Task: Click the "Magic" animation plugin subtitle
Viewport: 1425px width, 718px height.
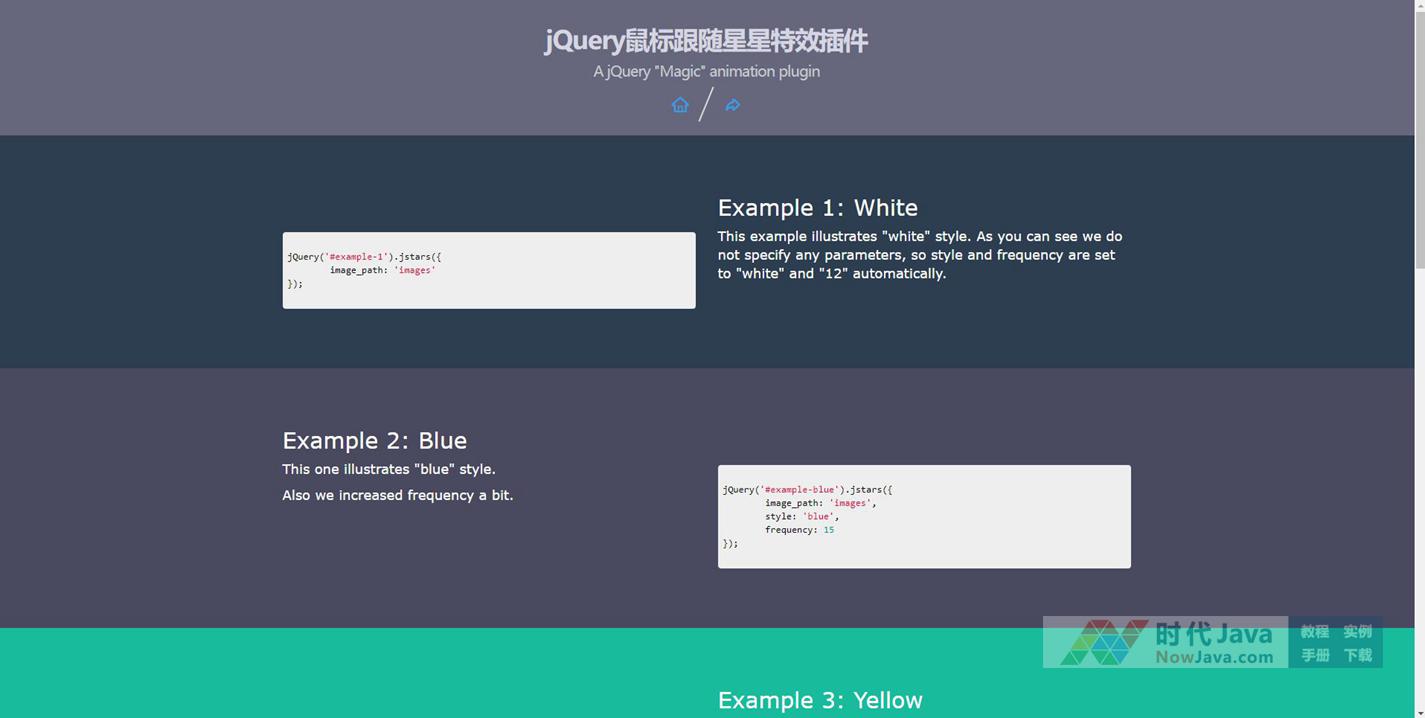Action: [x=706, y=71]
